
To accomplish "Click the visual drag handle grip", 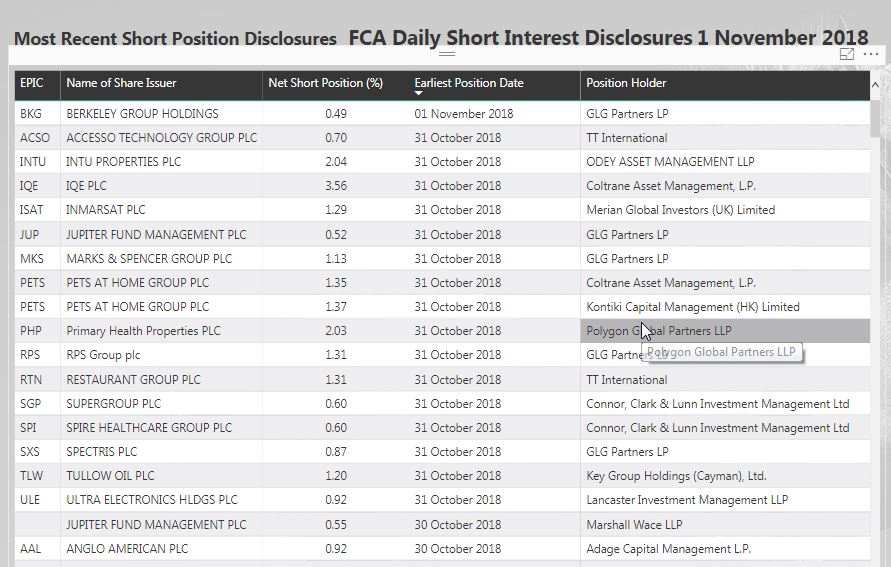I will [x=447, y=53].
